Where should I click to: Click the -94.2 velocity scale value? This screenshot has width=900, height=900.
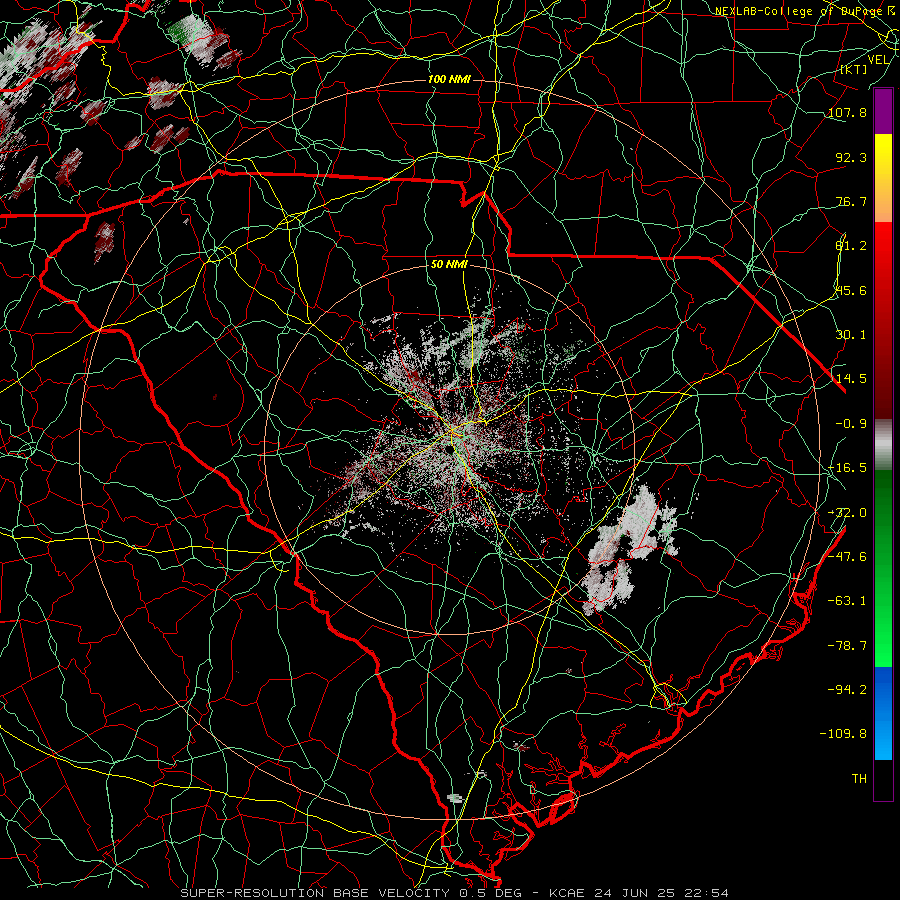point(848,690)
